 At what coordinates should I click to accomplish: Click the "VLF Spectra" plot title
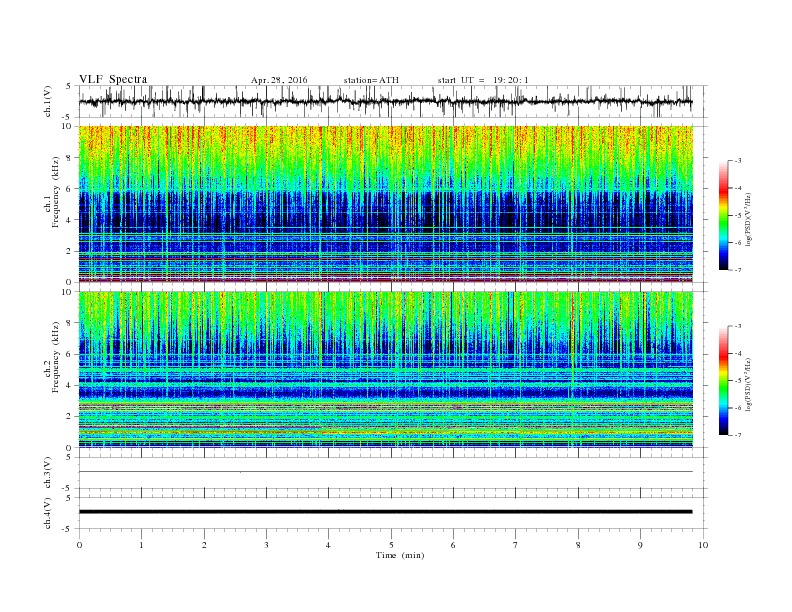tap(113, 79)
